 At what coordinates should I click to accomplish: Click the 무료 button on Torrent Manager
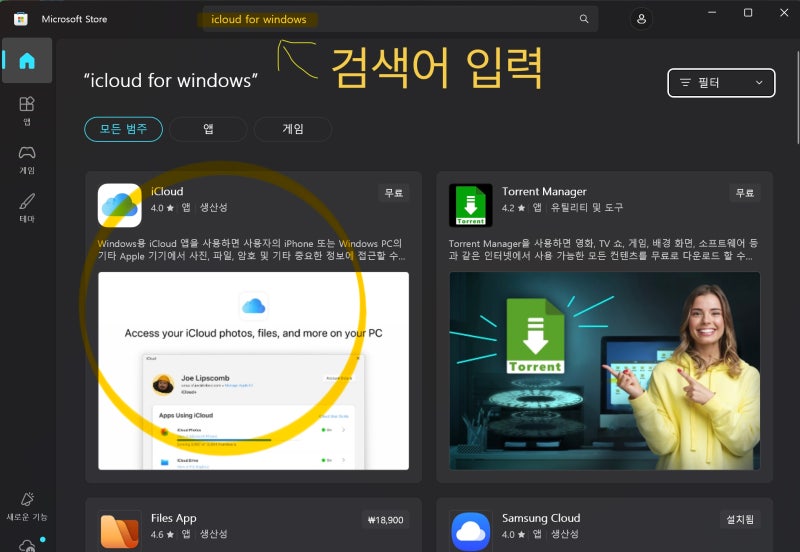click(744, 193)
